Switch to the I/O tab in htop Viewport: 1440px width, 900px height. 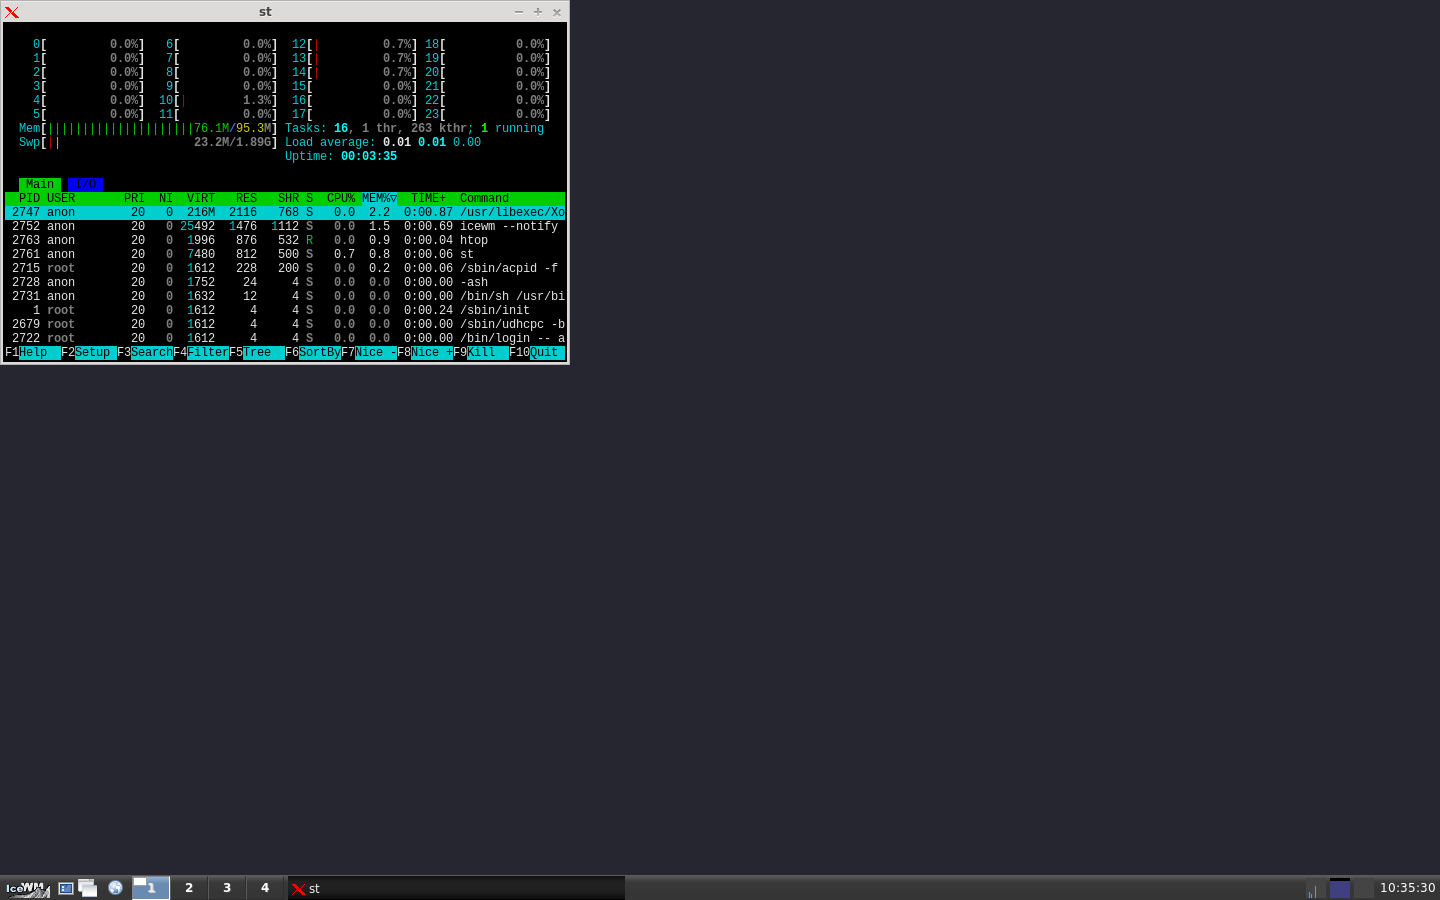coord(86,185)
